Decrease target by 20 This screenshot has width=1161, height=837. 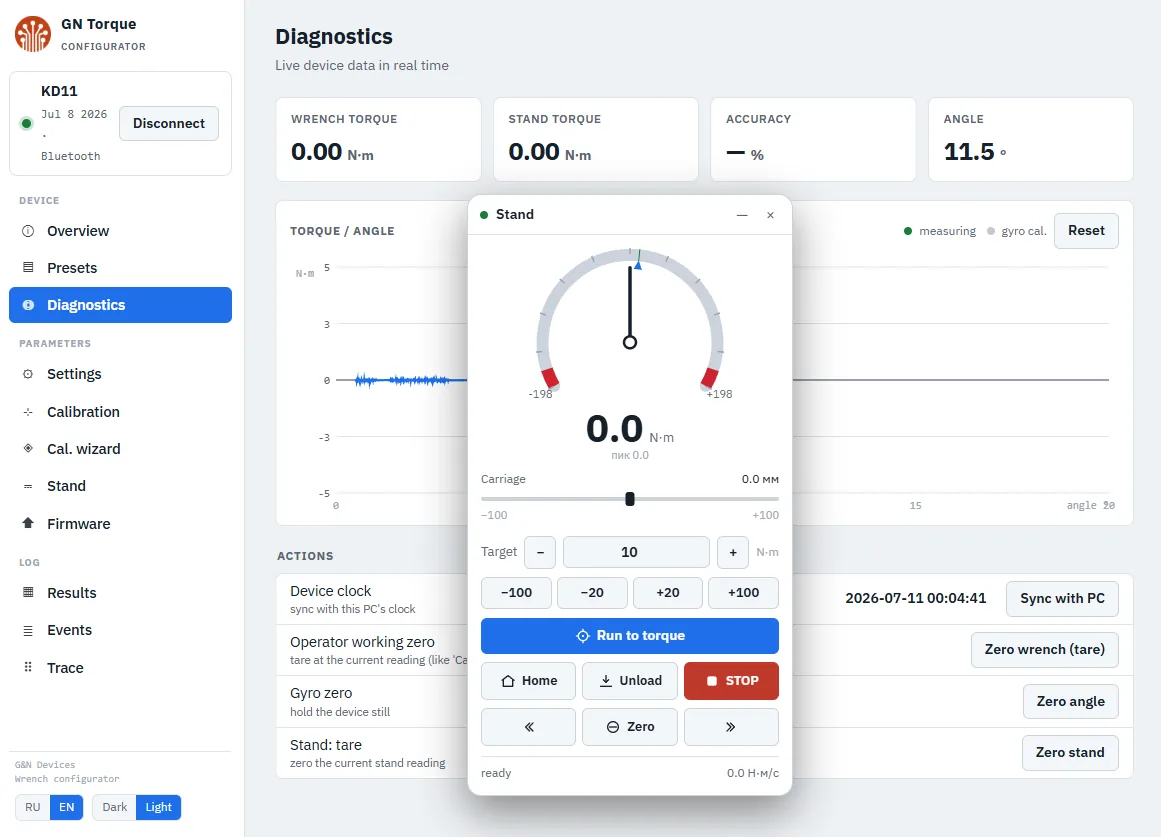[x=592, y=593]
